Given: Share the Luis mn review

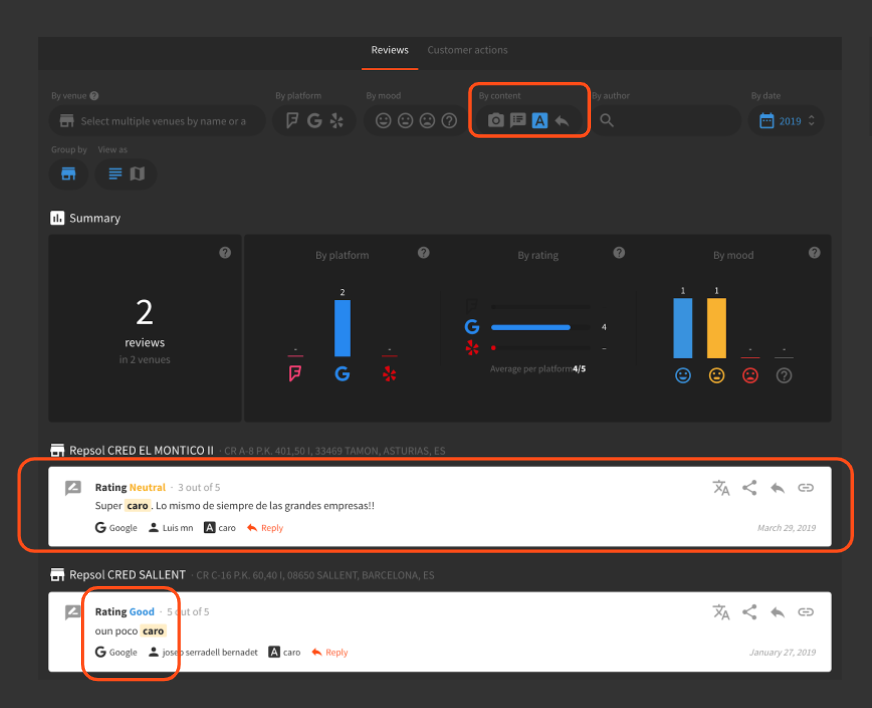Looking at the screenshot, I should (x=749, y=488).
